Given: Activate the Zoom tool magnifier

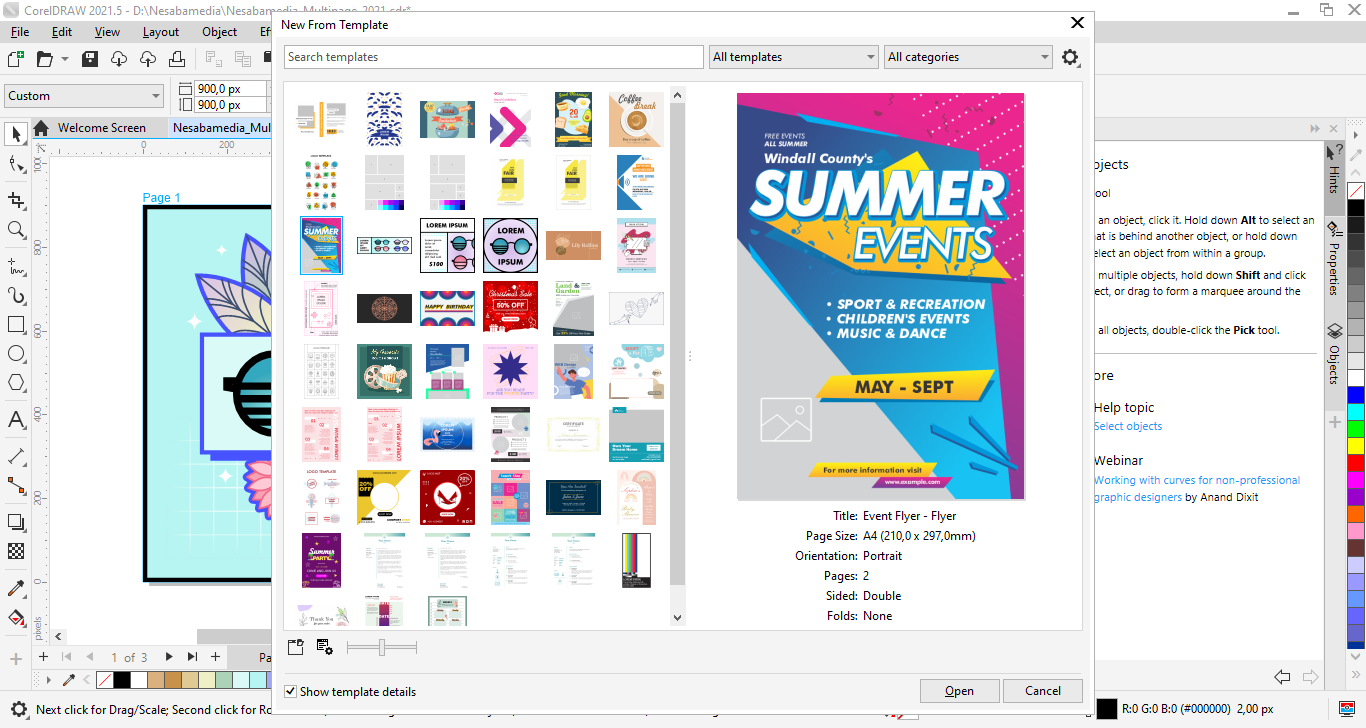Looking at the screenshot, I should (x=16, y=230).
